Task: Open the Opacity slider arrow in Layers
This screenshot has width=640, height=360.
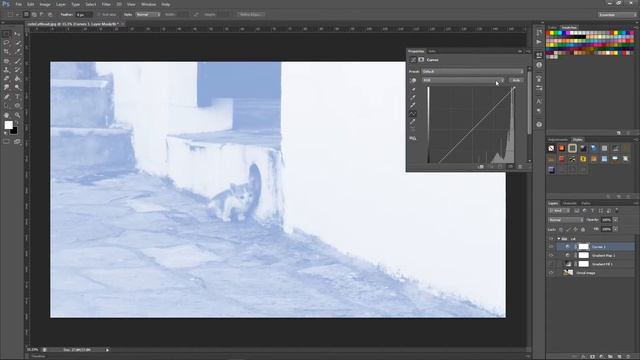Action: [615, 220]
